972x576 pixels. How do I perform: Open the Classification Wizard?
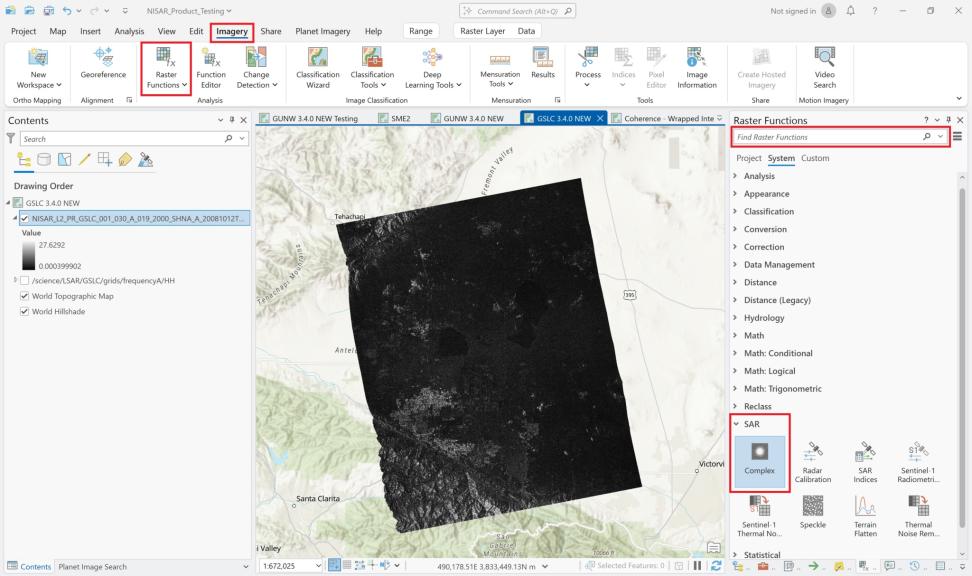[x=317, y=68]
